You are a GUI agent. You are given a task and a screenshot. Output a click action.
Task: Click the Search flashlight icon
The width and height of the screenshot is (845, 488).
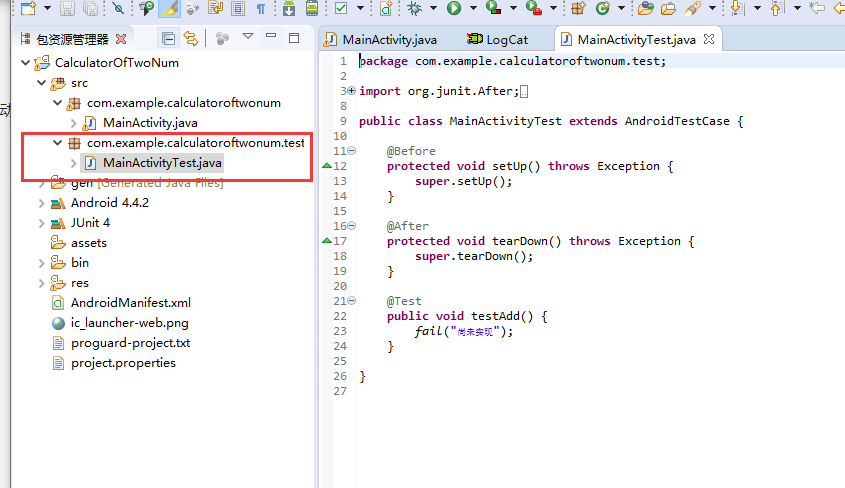[693, 8]
